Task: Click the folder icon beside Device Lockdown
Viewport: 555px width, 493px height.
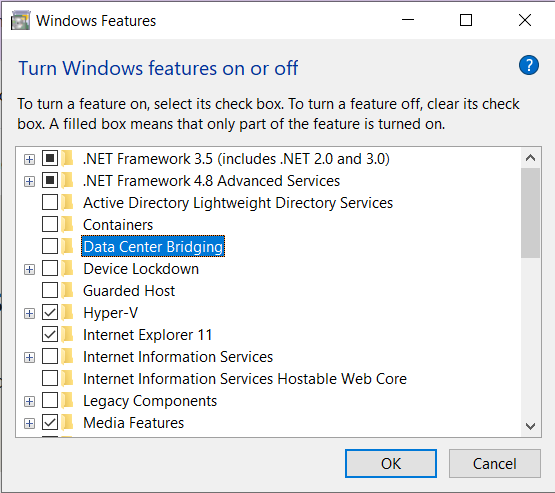Action: pos(67,269)
